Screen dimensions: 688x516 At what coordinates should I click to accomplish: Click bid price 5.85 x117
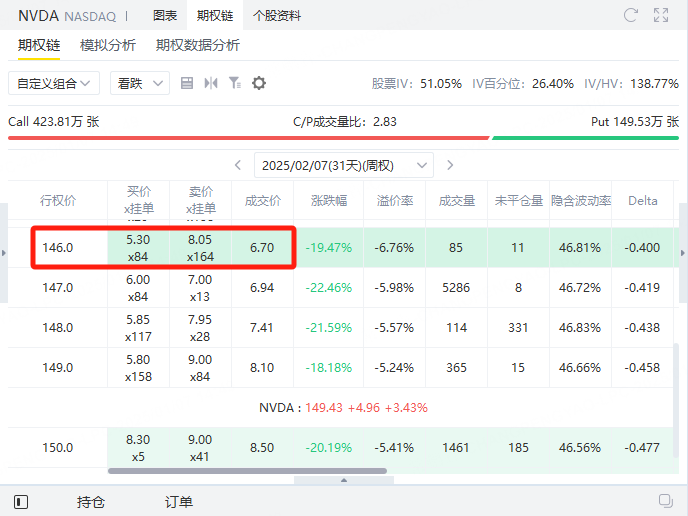(x=138, y=328)
